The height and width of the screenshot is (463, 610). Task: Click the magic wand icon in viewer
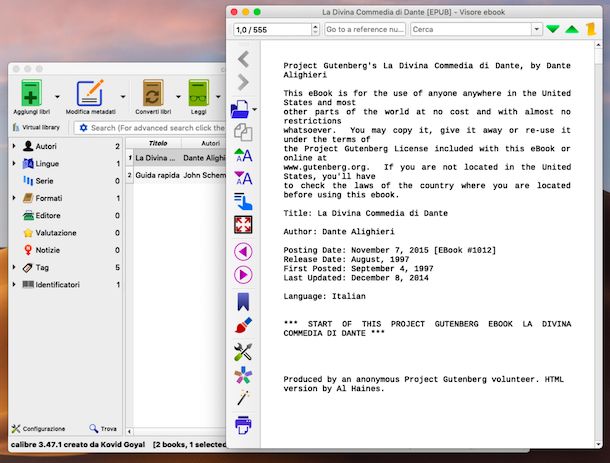(x=243, y=398)
